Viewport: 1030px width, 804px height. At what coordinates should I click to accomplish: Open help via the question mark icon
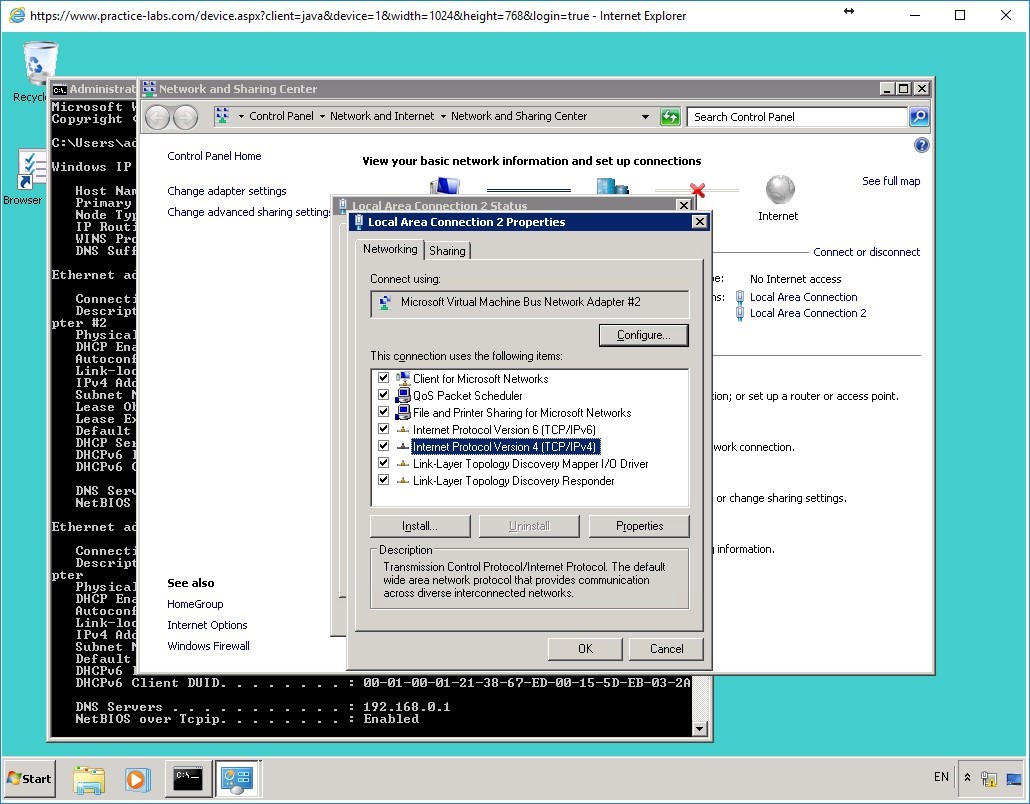pyautogui.click(x=921, y=145)
